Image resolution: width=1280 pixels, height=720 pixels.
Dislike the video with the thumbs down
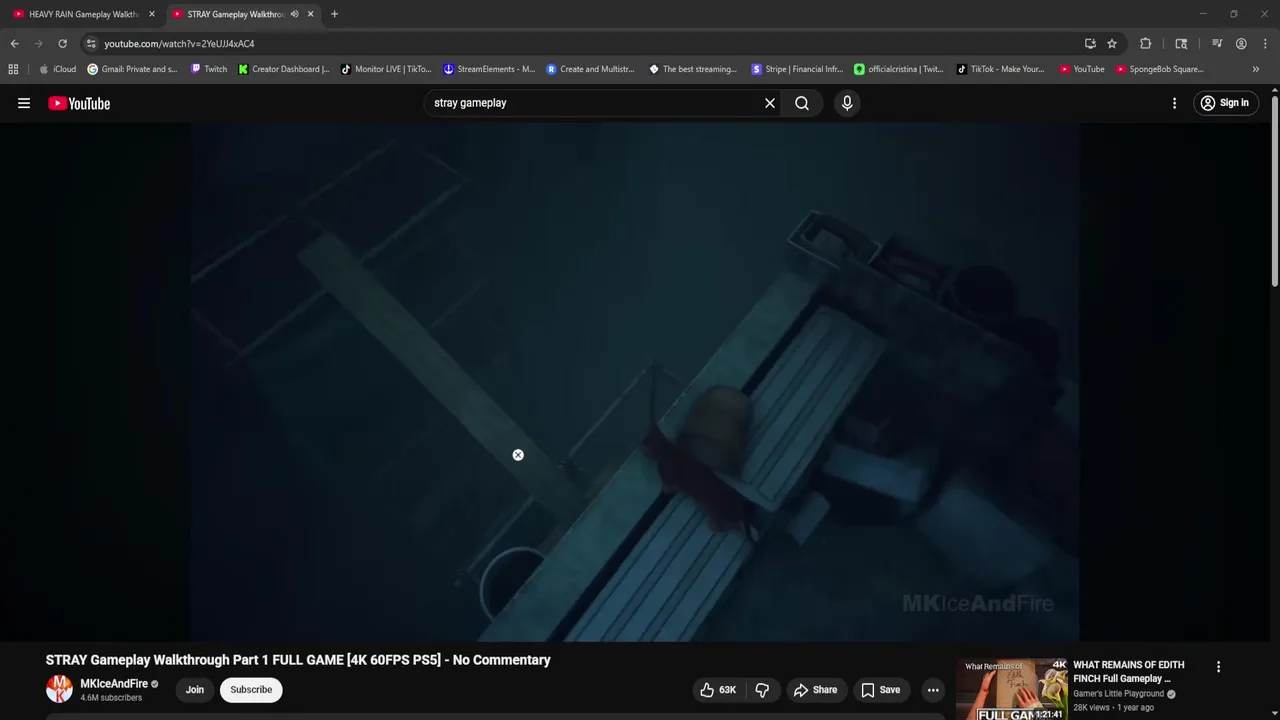coord(762,690)
